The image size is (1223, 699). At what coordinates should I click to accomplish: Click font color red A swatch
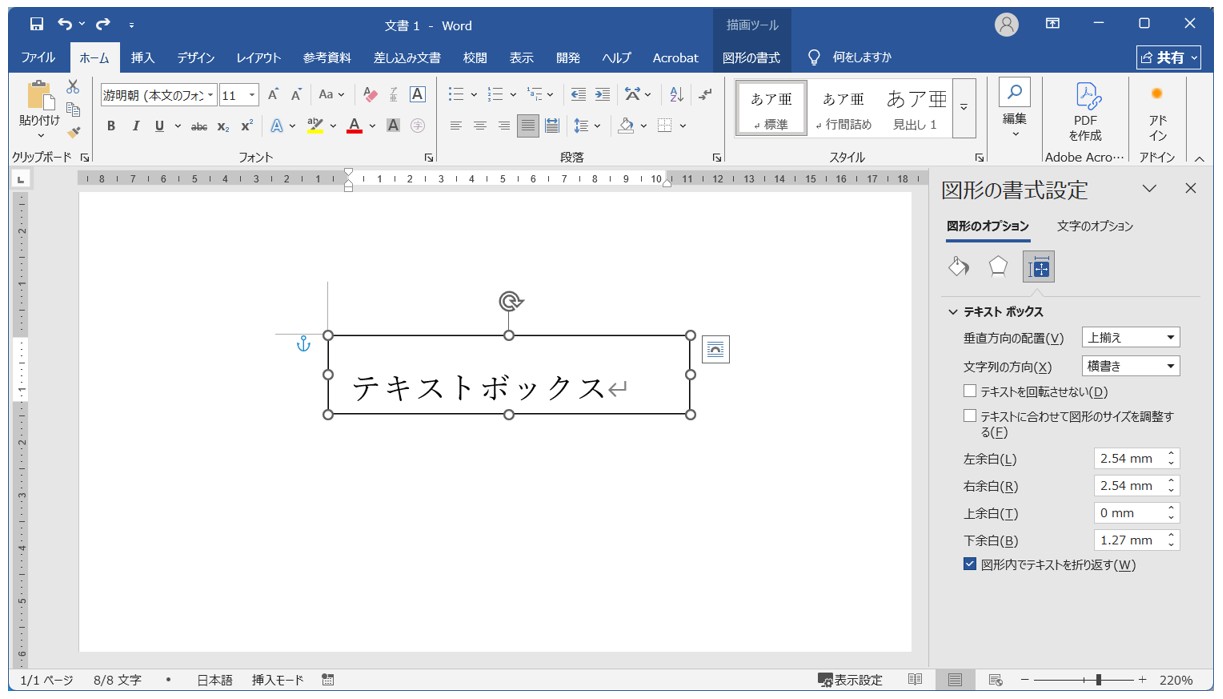353,126
